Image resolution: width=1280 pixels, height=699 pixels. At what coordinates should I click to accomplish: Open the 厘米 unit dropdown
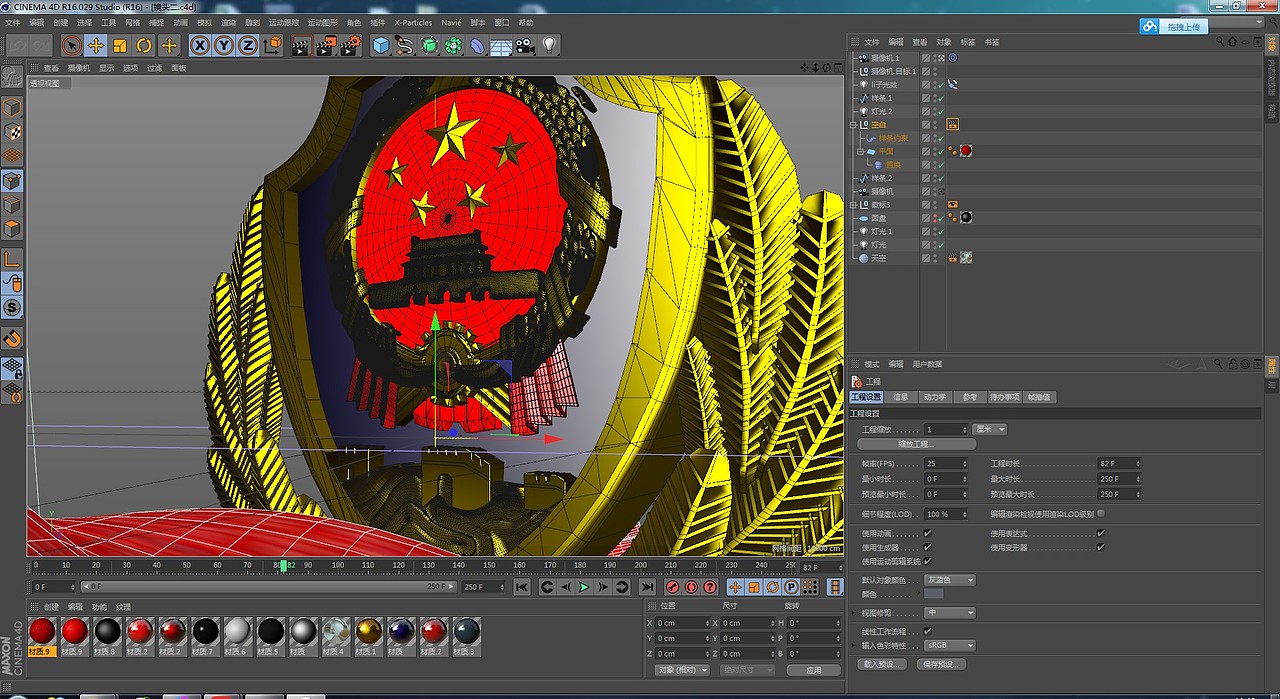(x=989, y=429)
